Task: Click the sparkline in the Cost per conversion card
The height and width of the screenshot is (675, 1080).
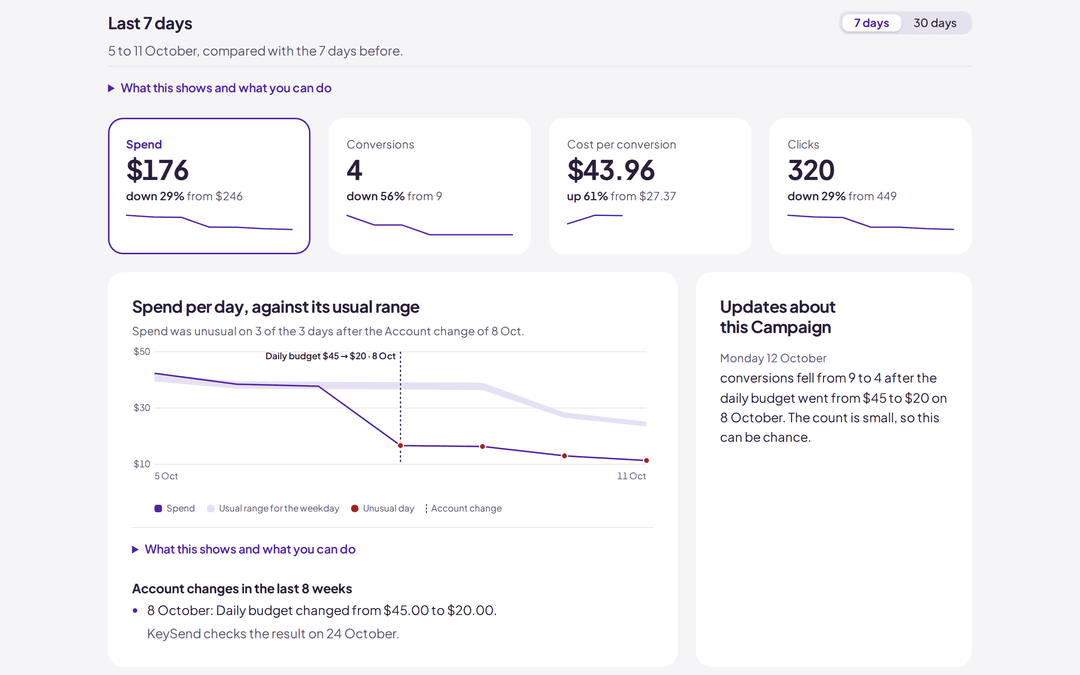Action: point(594,220)
